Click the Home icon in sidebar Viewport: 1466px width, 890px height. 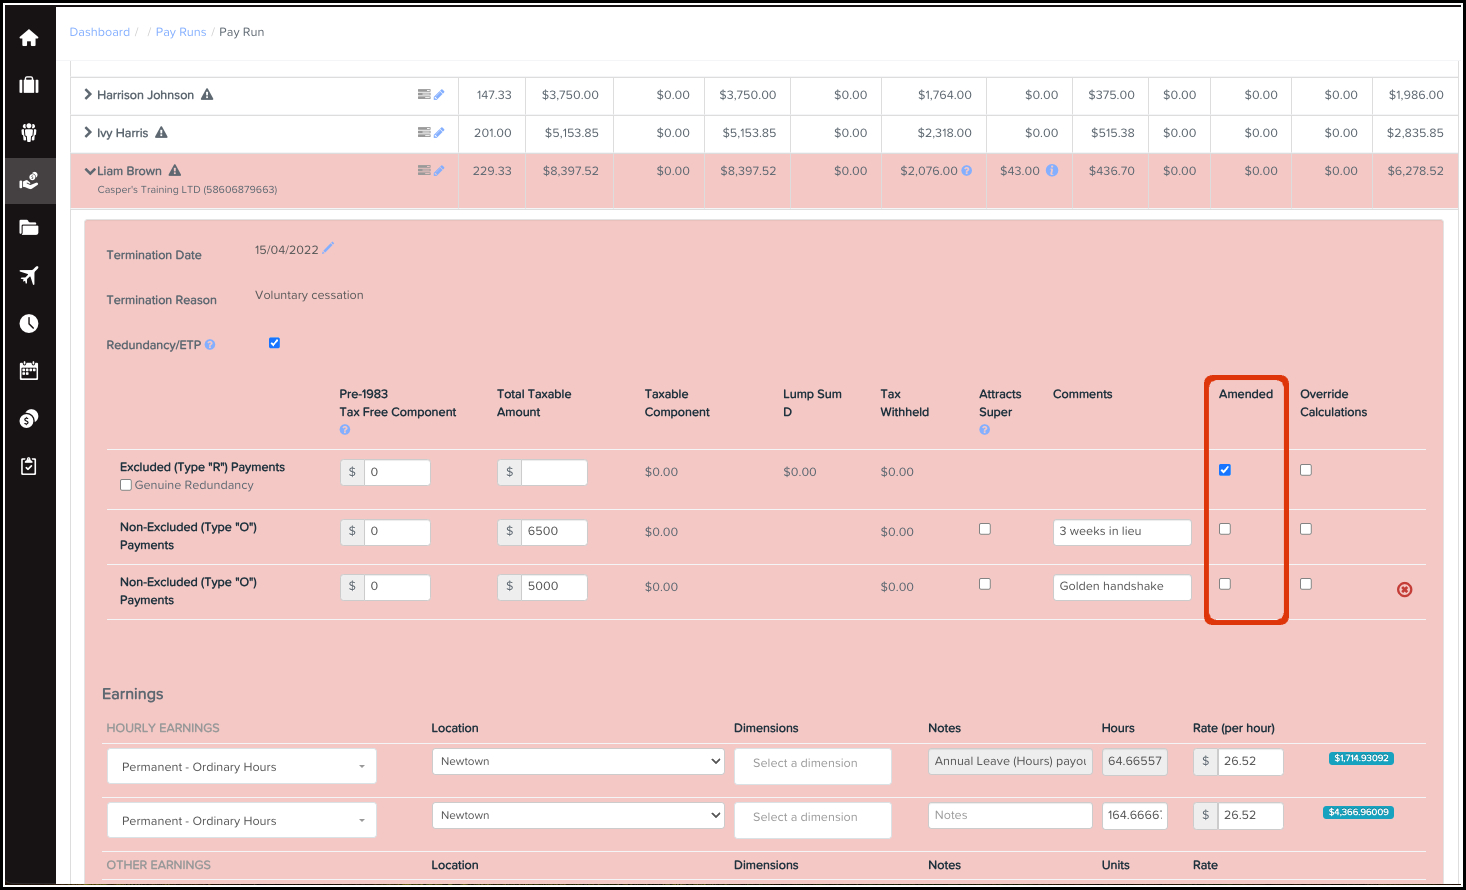(29, 38)
